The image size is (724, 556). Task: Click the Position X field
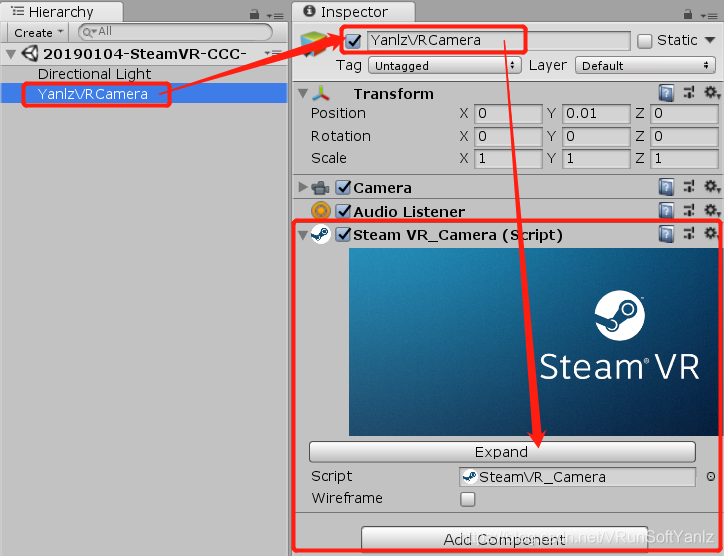(508, 114)
